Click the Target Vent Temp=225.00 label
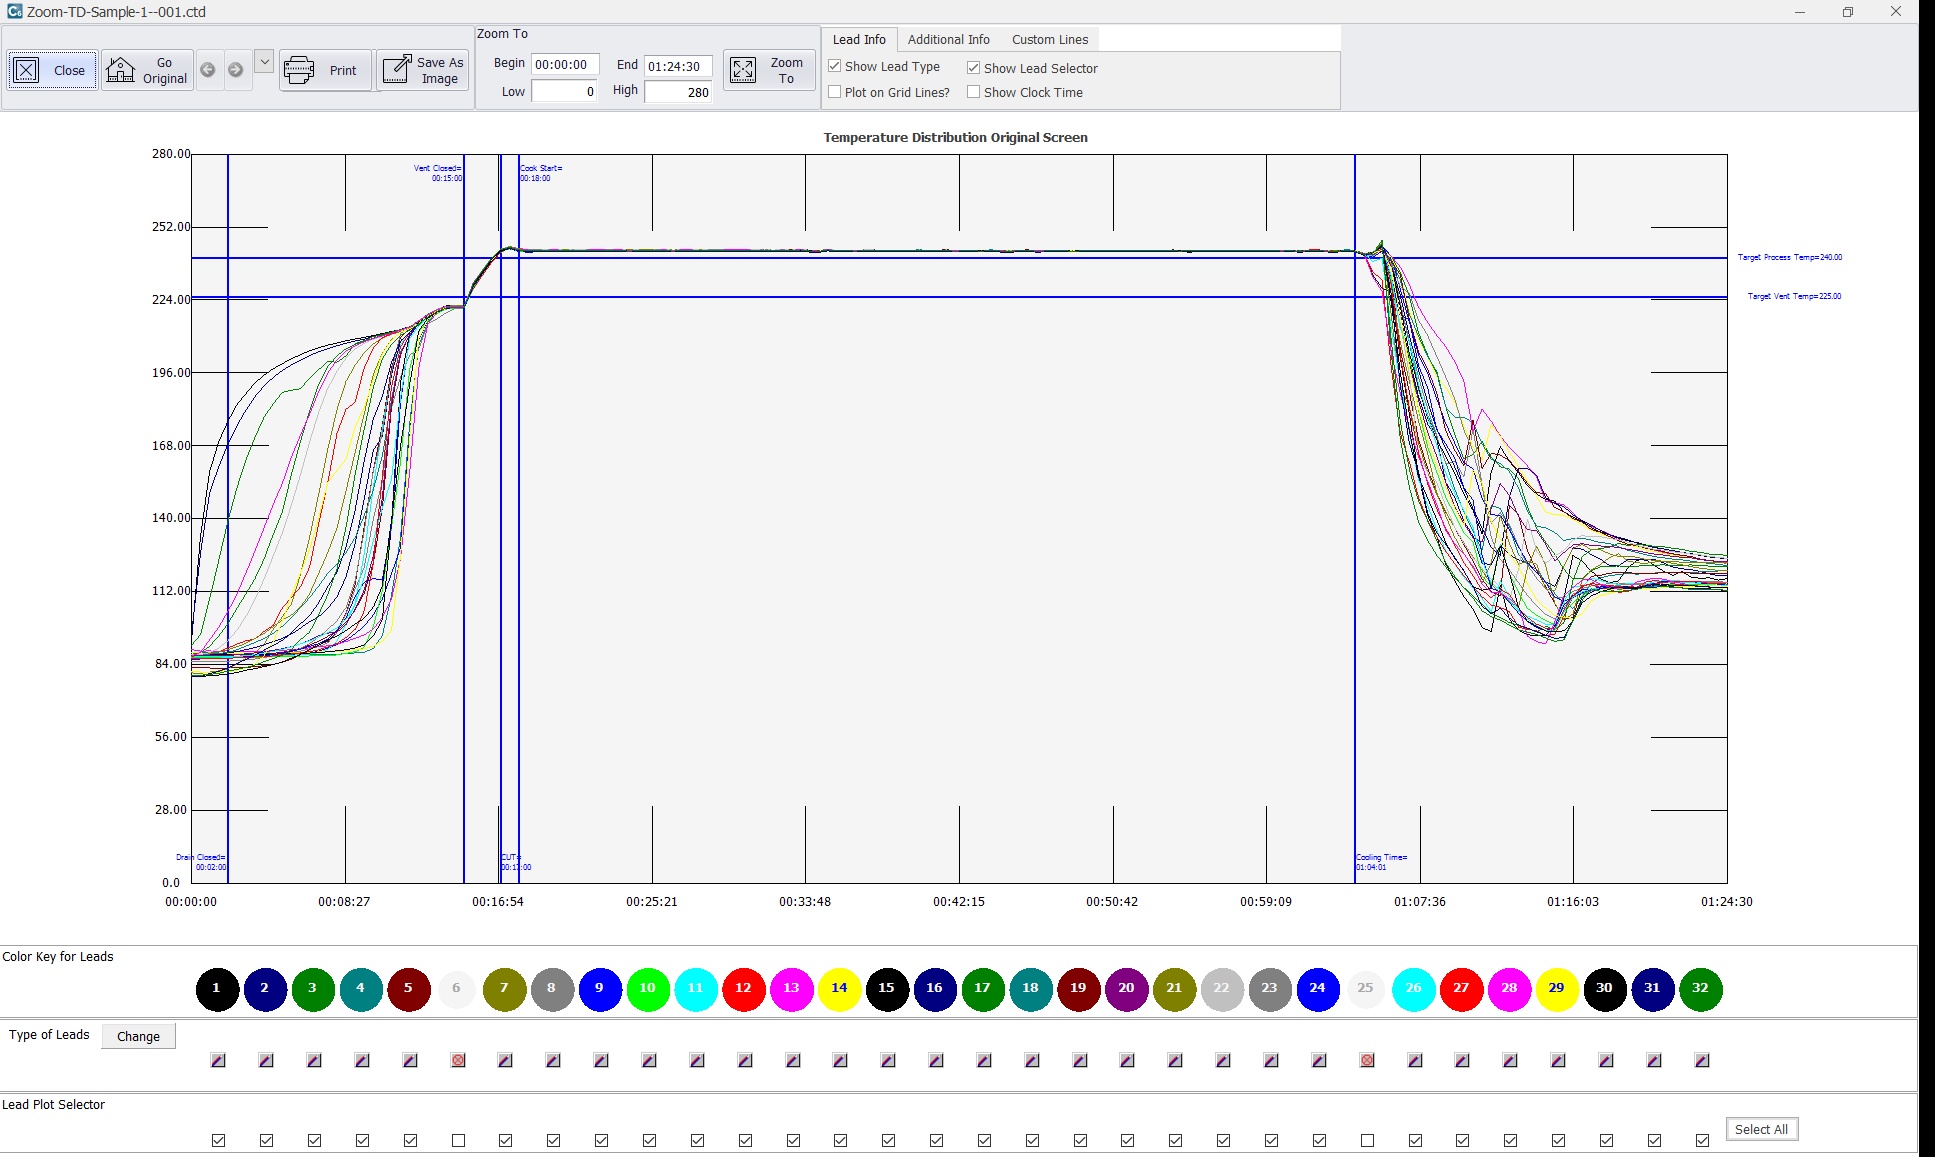This screenshot has width=1935, height=1157. tap(1794, 296)
